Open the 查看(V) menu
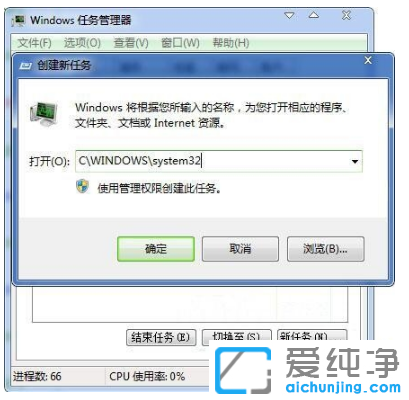This screenshot has height=400, width=409. click(131, 43)
